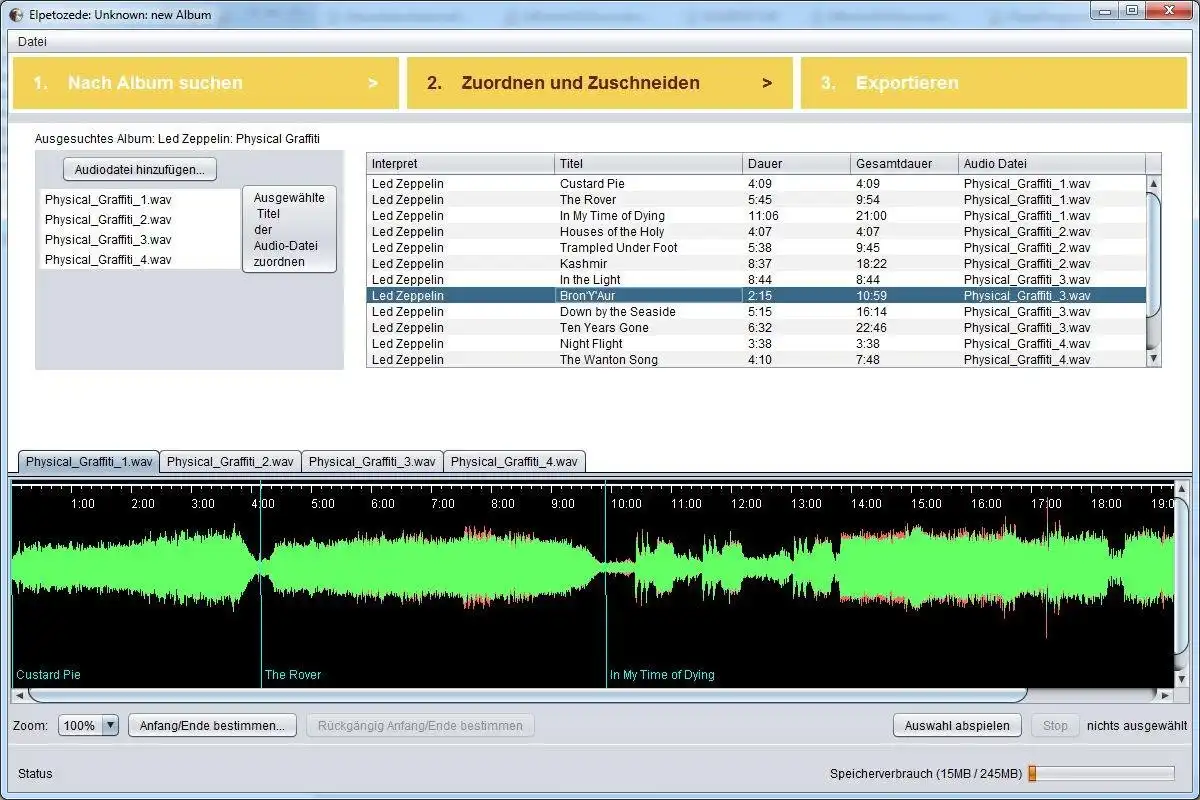Select In the Light track row

coord(756,280)
